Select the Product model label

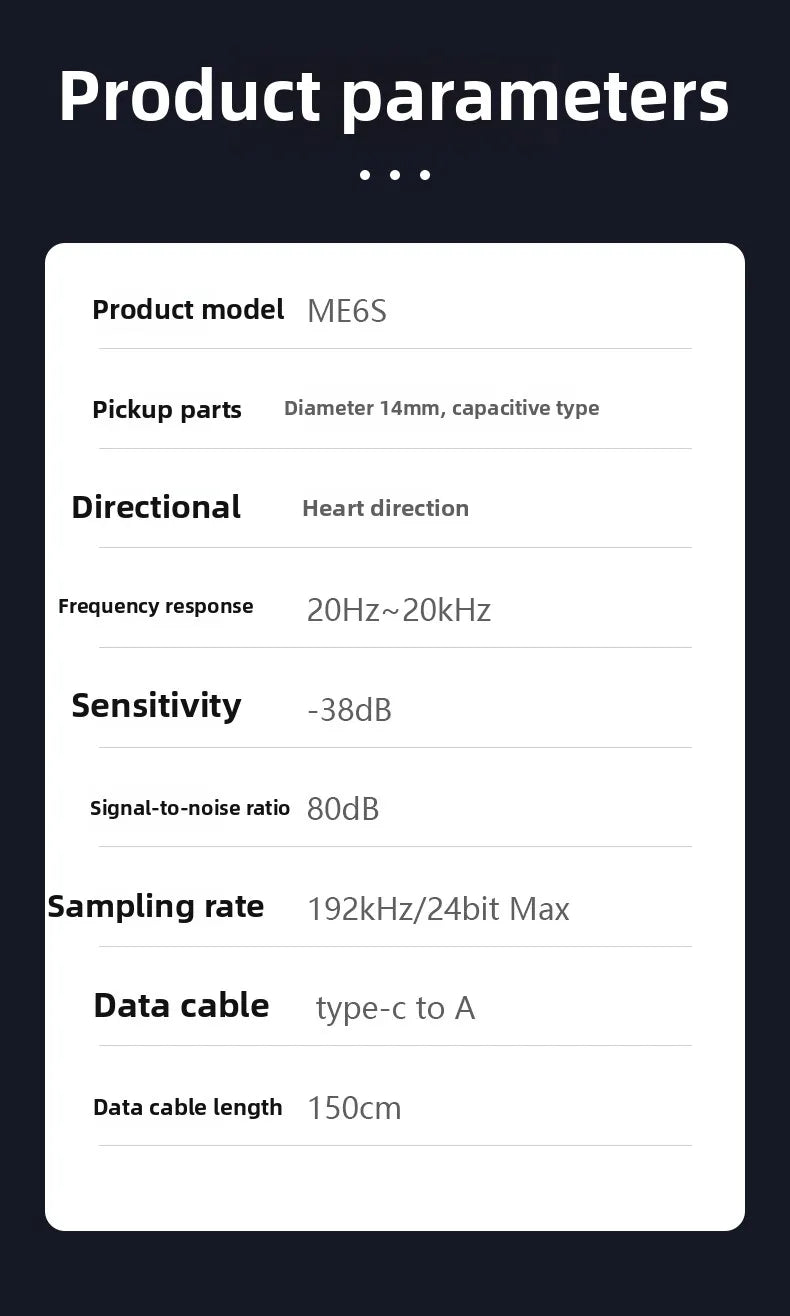click(188, 310)
